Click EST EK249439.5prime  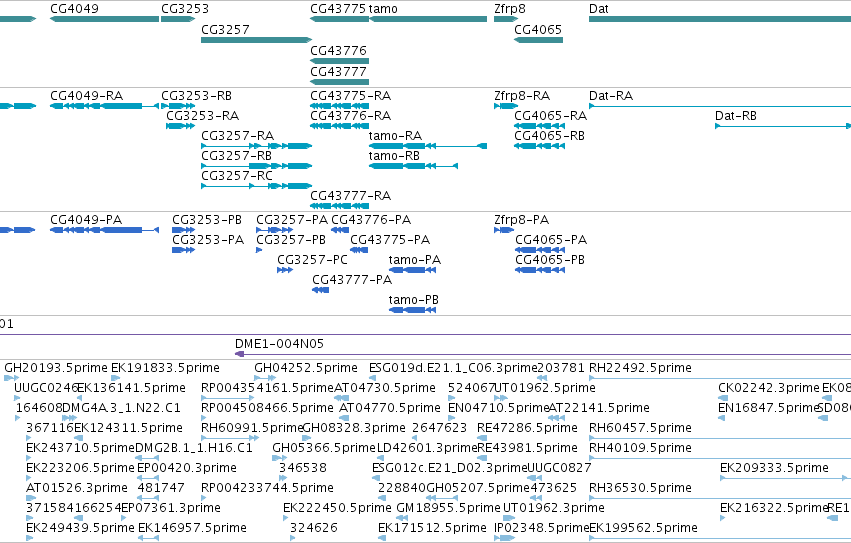(30, 538)
